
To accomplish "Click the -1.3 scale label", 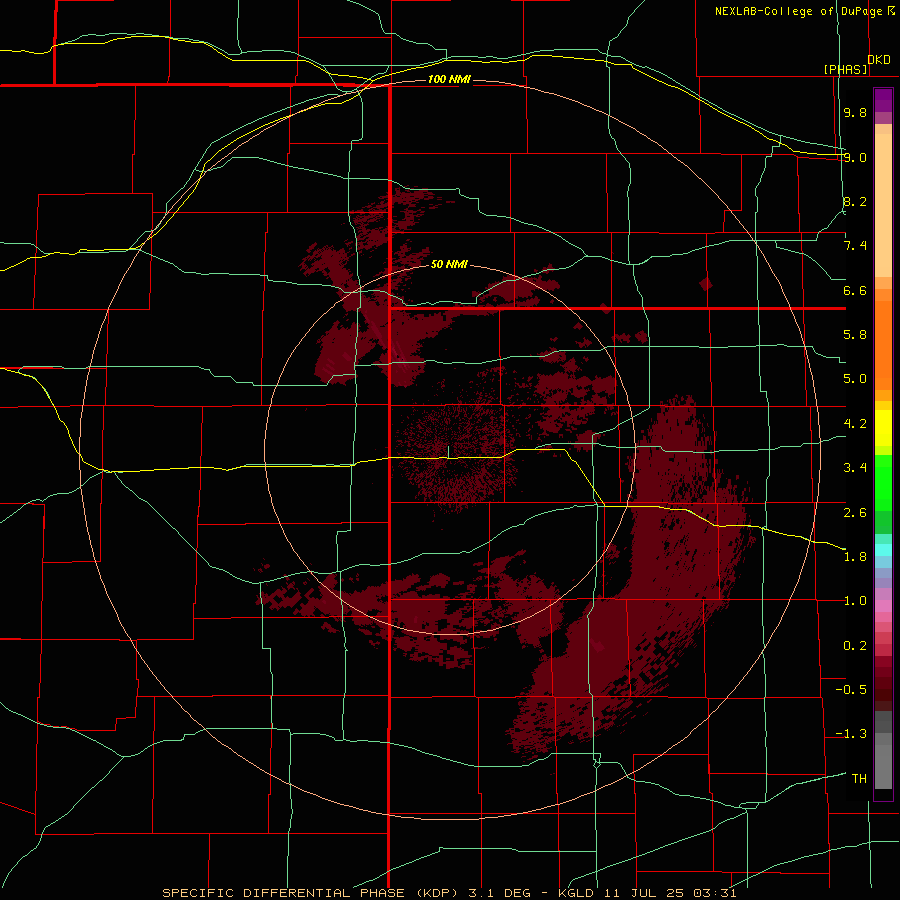I will click(851, 734).
